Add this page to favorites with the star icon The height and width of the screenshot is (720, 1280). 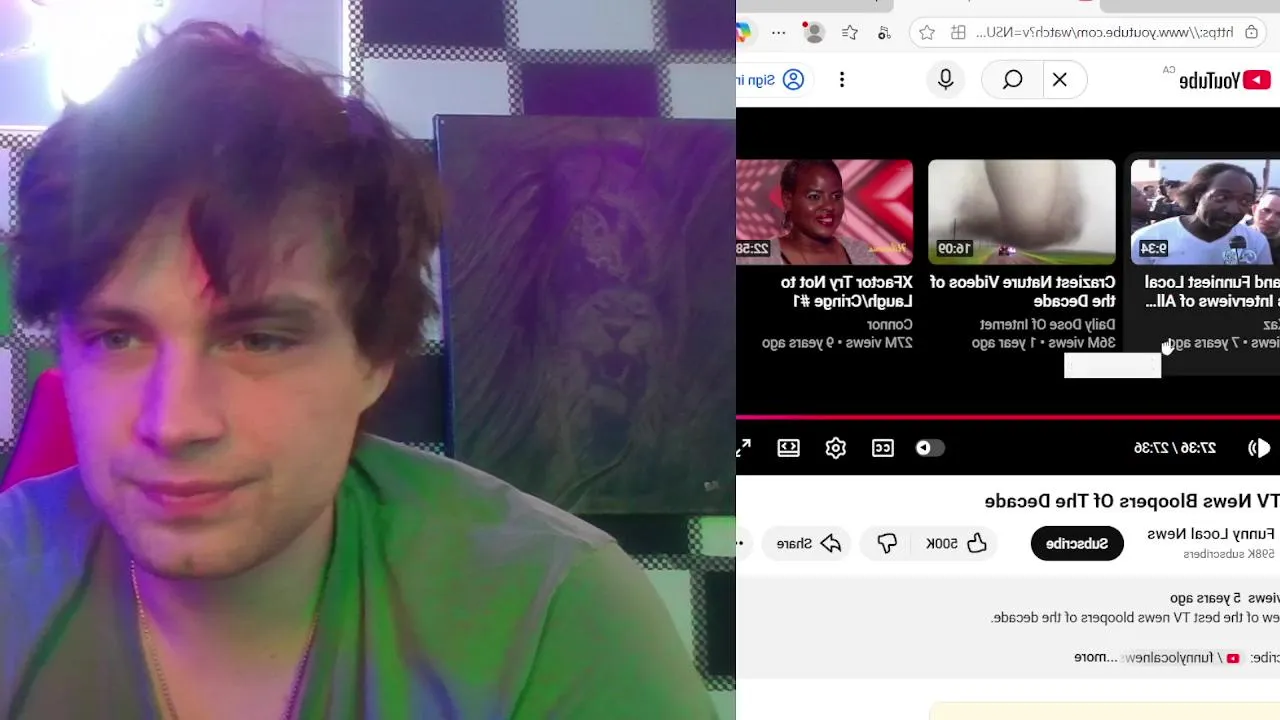coord(927,32)
